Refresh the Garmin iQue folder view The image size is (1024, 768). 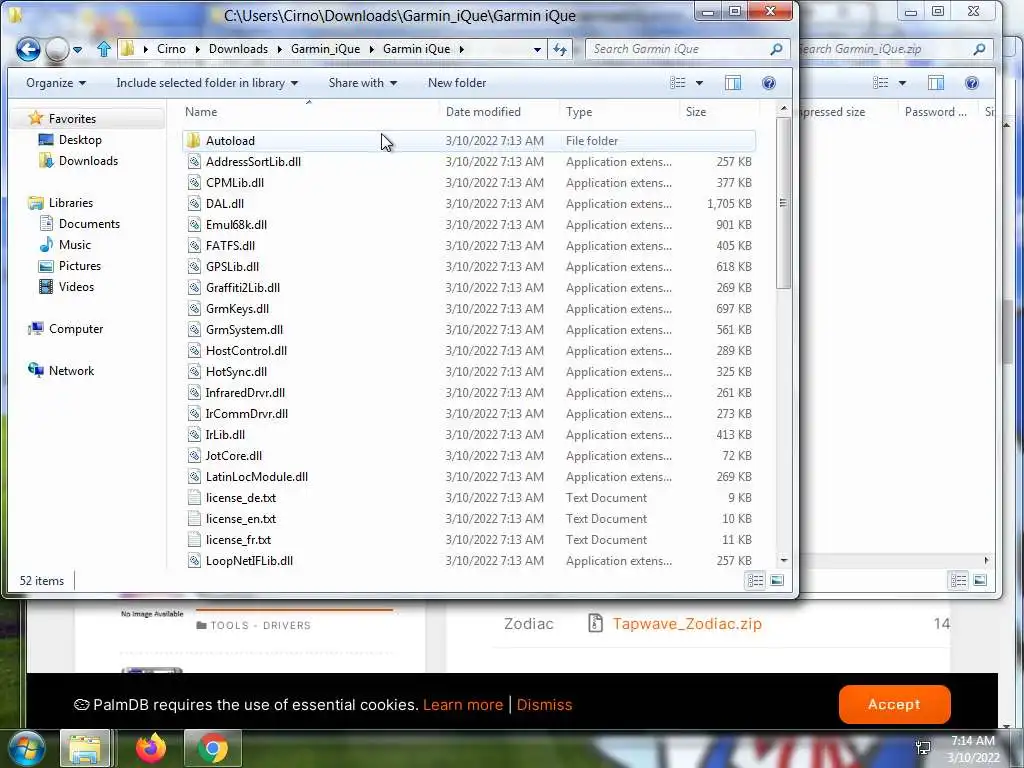560,49
